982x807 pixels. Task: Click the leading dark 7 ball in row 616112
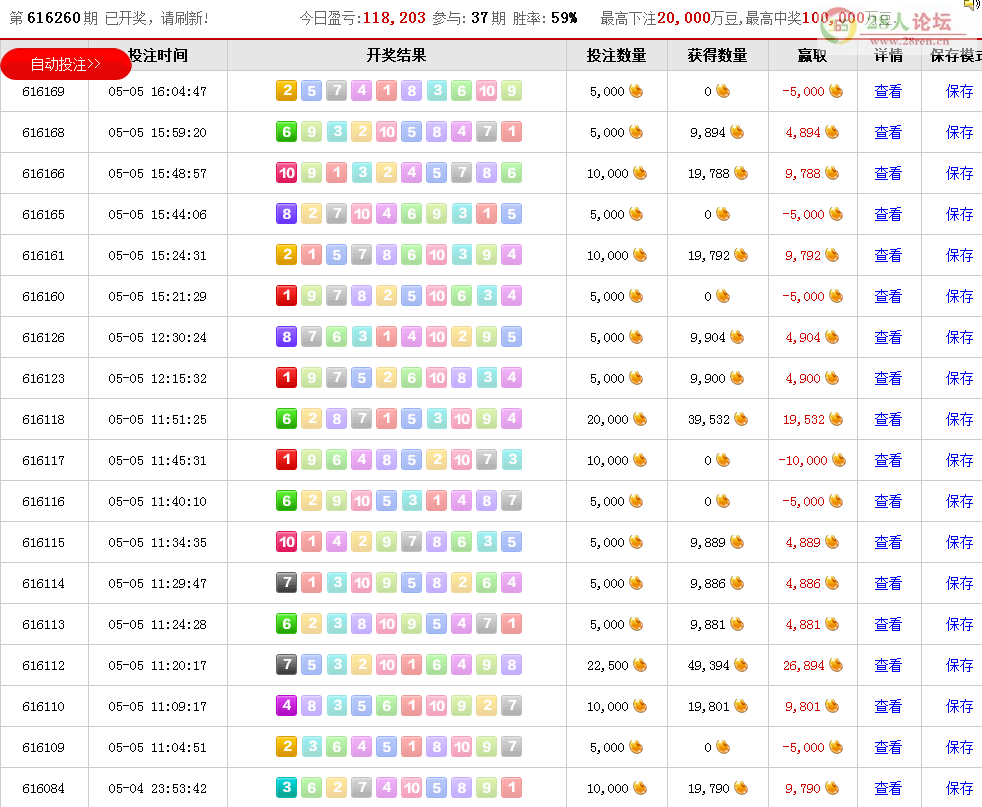(287, 665)
